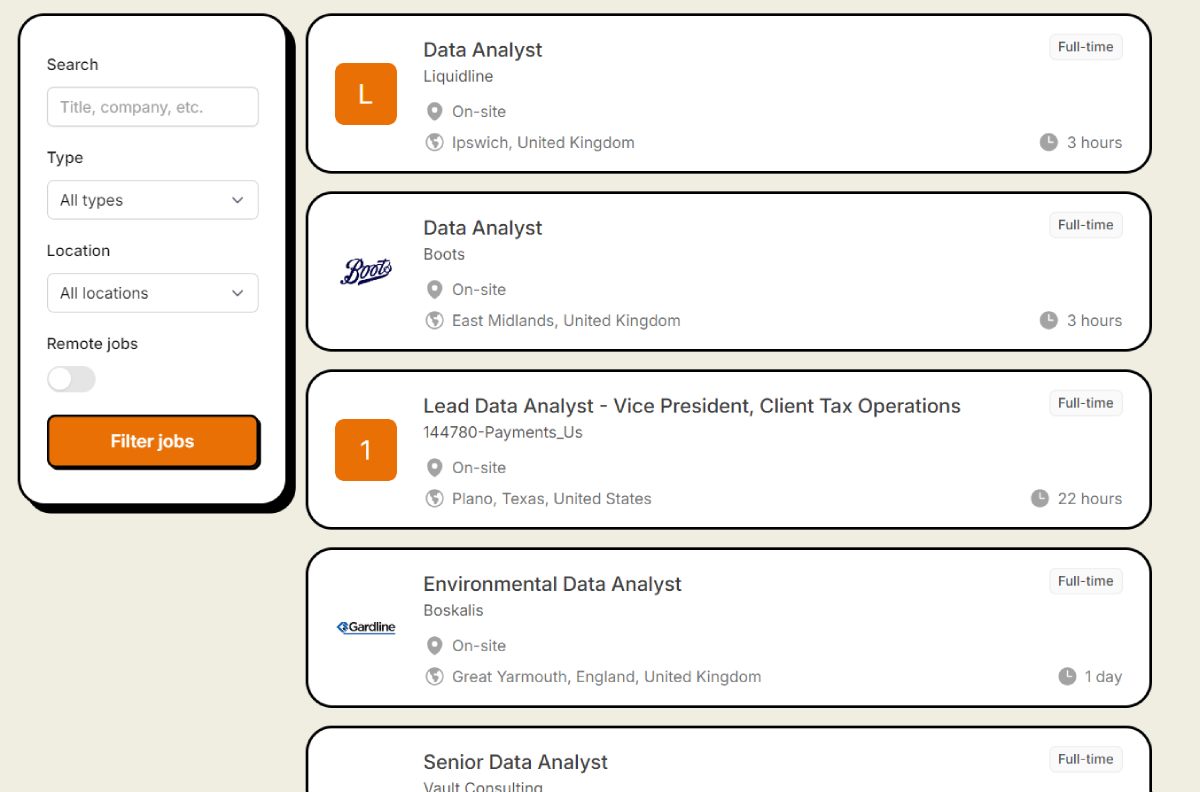Viewport: 1200px width, 792px height.
Task: Open the All types dropdown
Action: coord(153,200)
